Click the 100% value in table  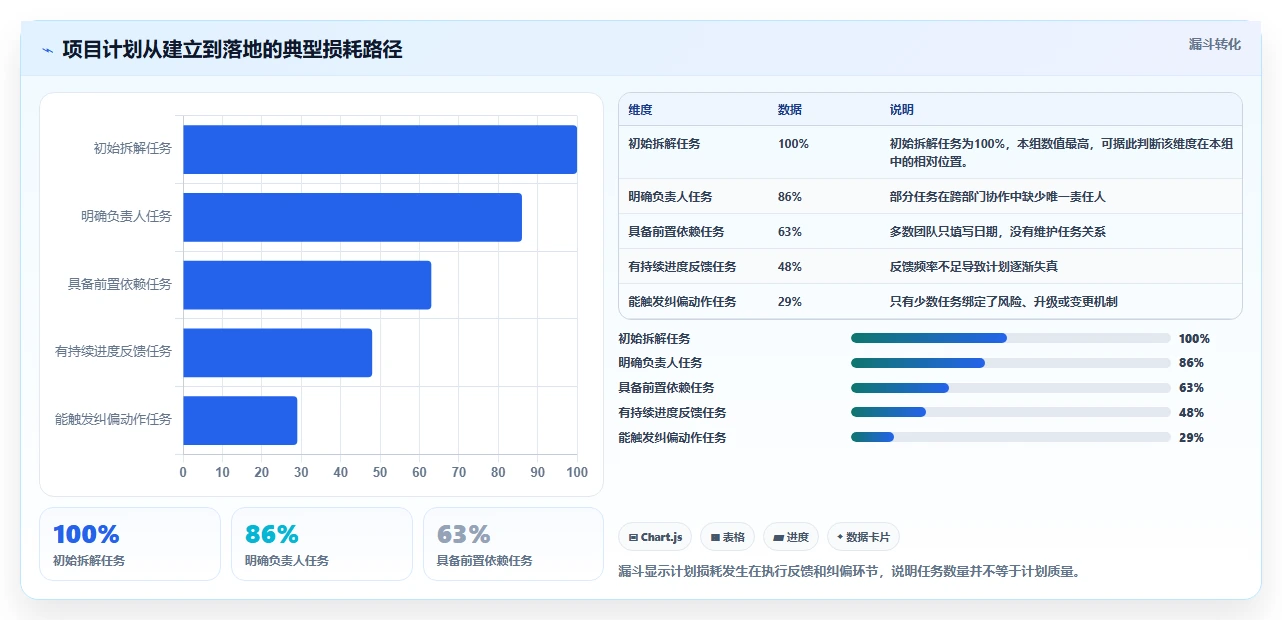[x=793, y=144]
